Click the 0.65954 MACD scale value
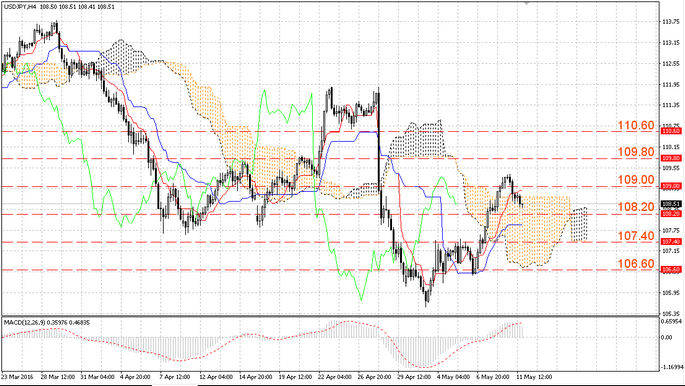The image size is (685, 386). click(671, 322)
